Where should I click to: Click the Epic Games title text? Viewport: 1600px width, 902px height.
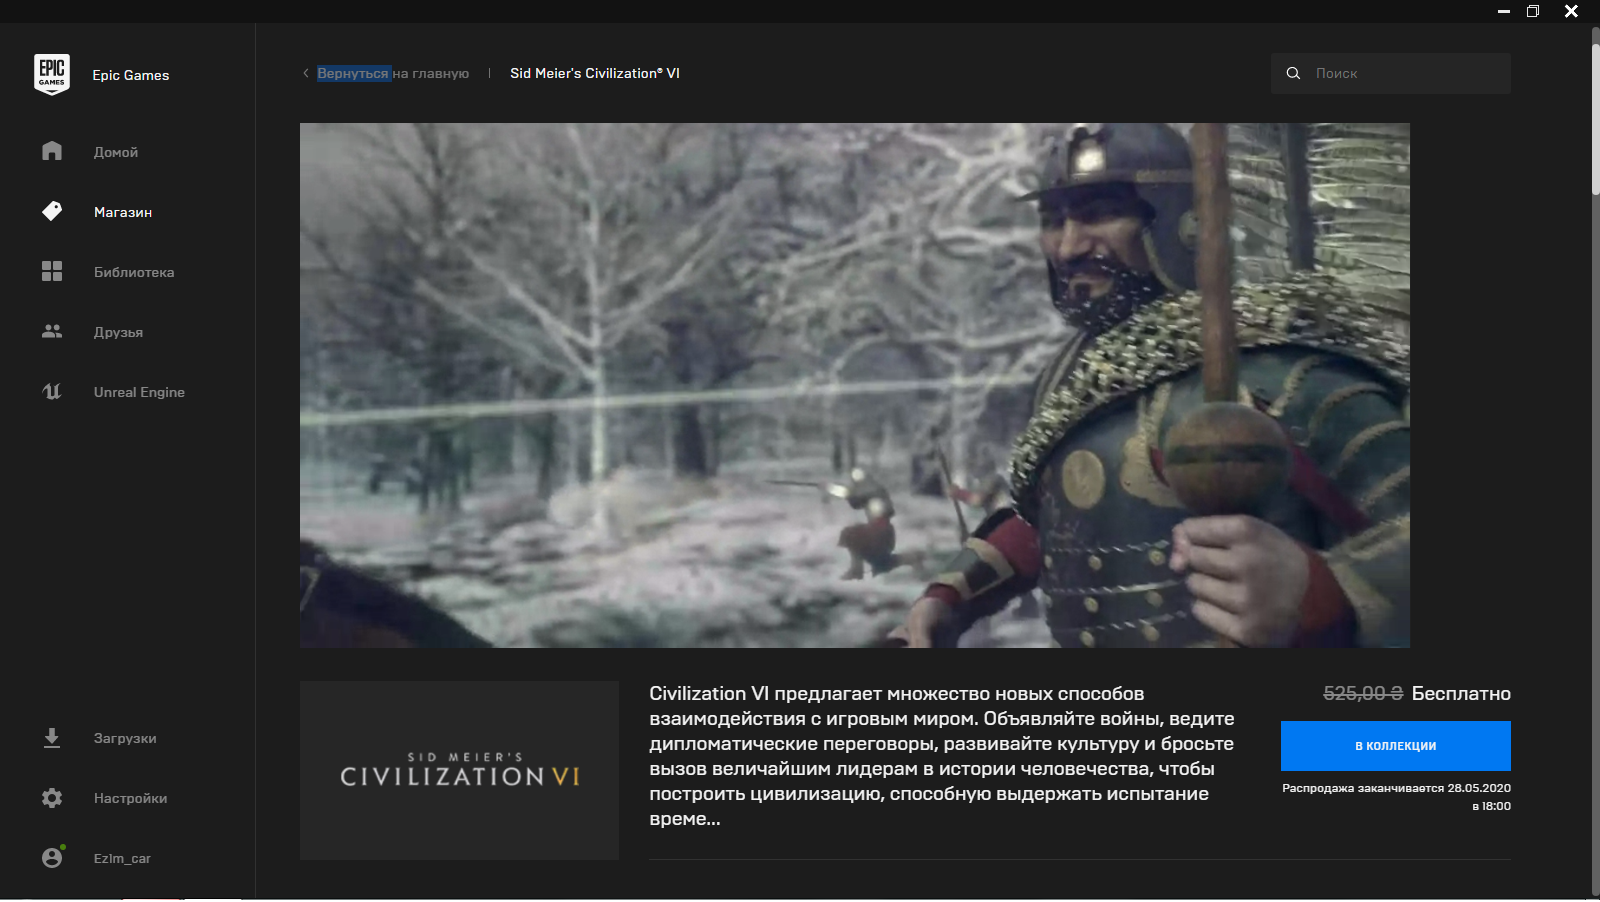131,75
